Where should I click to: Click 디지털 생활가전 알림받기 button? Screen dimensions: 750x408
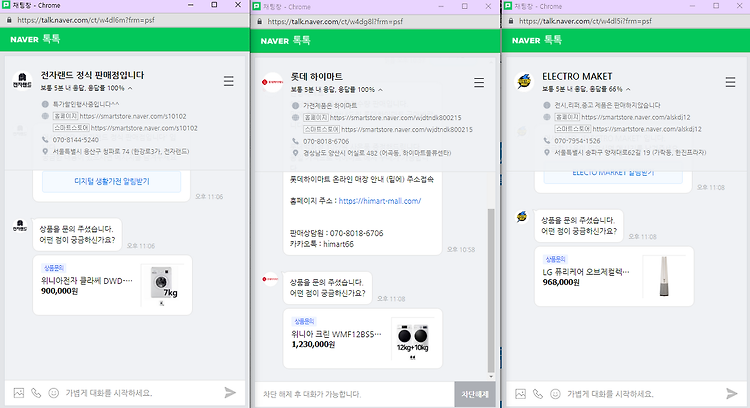tap(111, 182)
